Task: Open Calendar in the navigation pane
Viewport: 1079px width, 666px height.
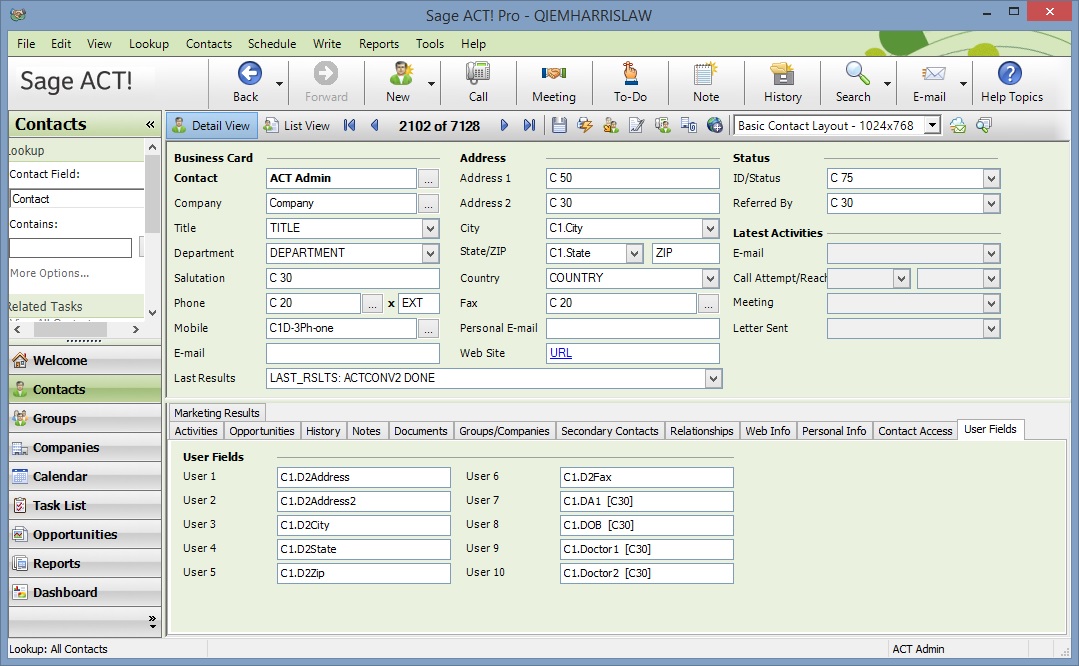Action: pos(85,476)
